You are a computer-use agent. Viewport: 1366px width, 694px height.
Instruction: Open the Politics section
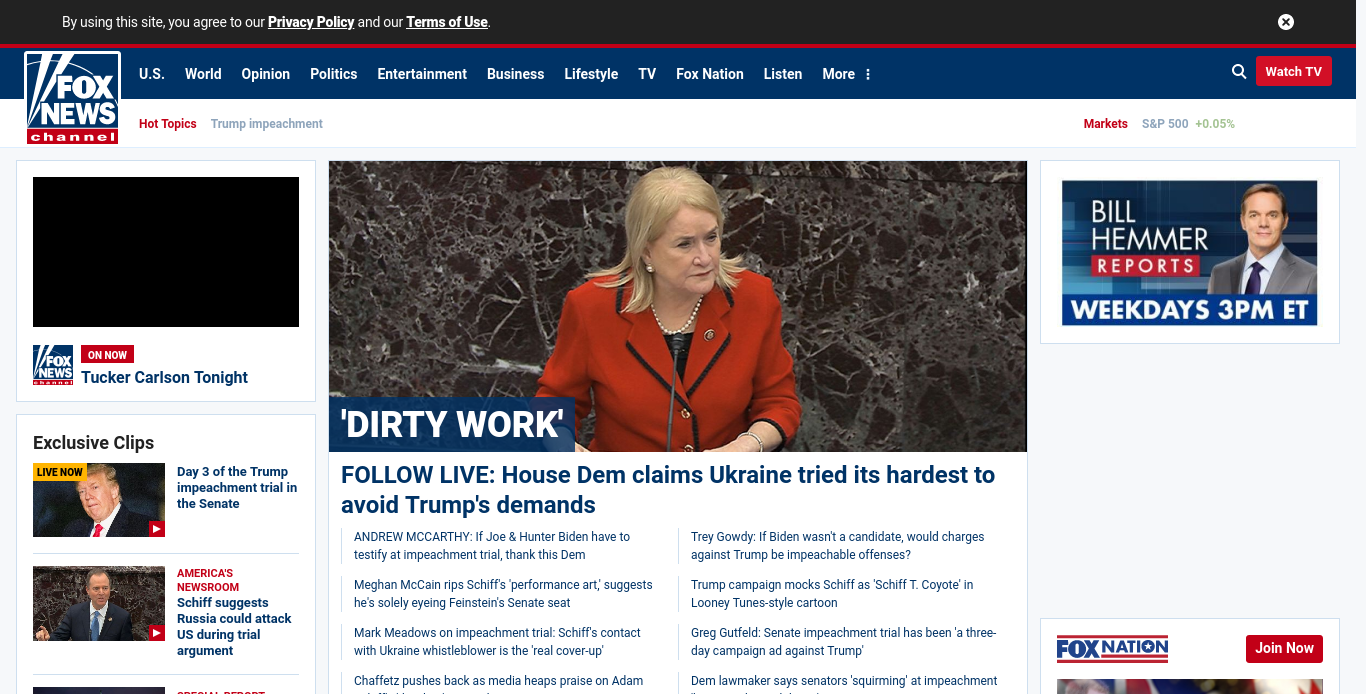(x=333, y=74)
